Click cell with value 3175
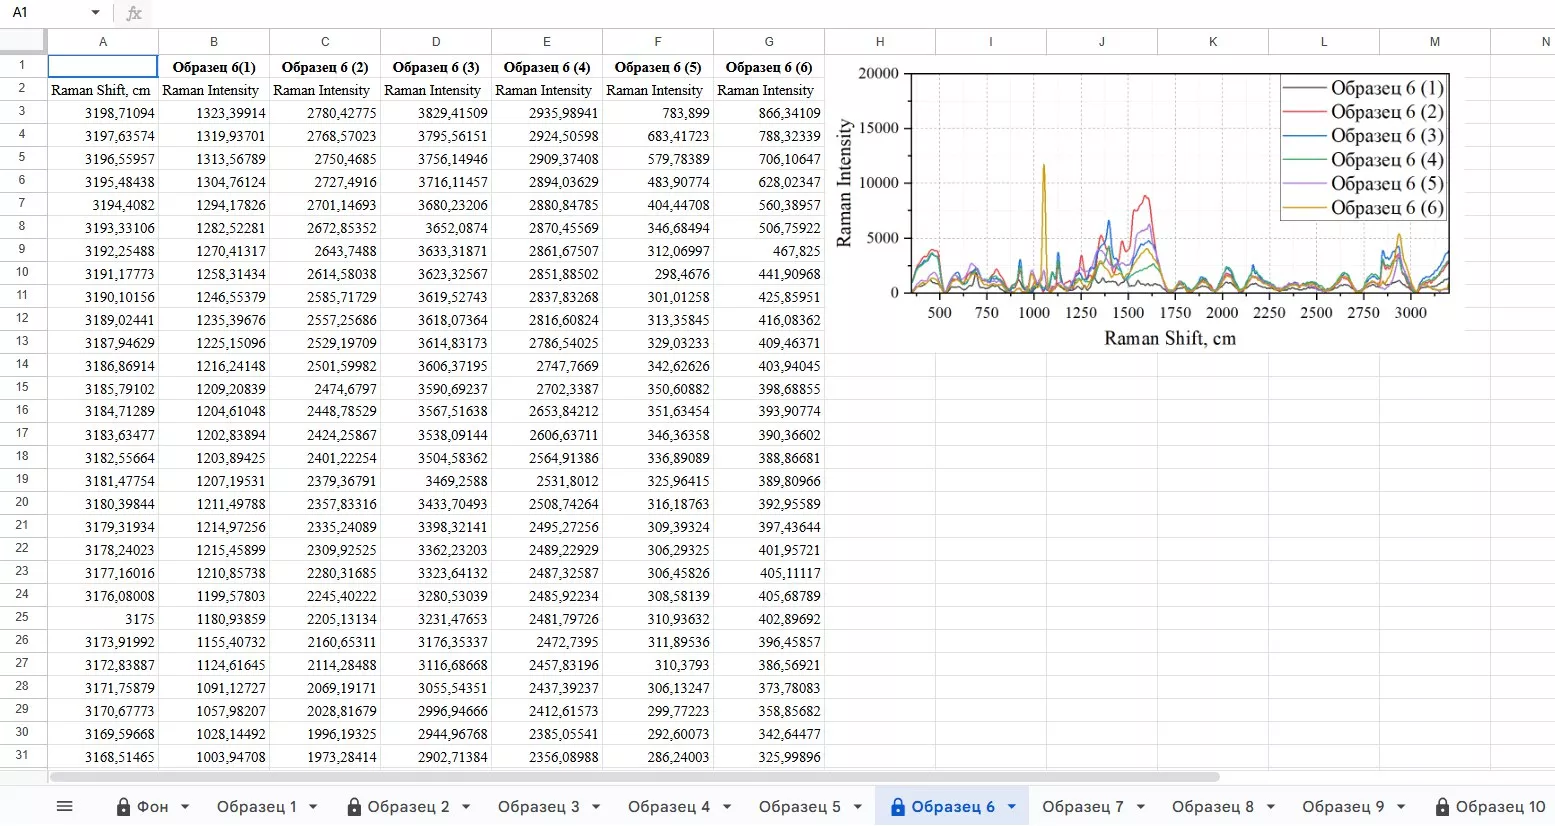This screenshot has height=826, width=1555. (103, 619)
